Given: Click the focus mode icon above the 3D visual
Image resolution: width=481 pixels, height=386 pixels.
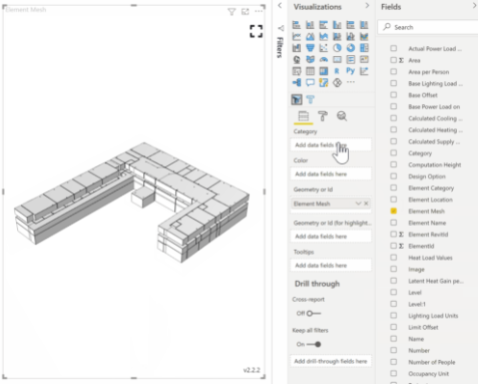Looking at the screenshot, I should (x=245, y=12).
